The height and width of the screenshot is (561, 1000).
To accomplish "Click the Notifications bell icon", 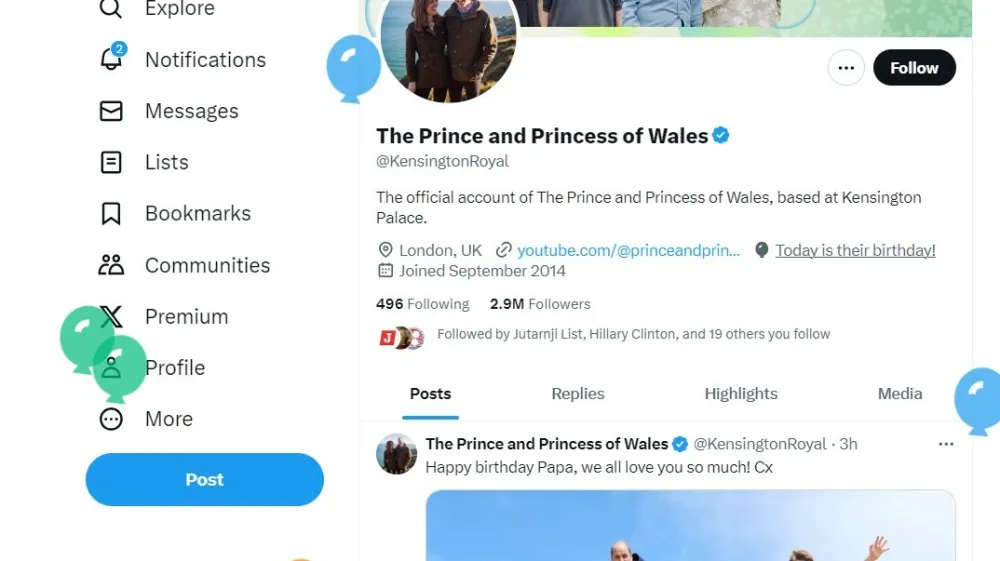I will (x=111, y=59).
